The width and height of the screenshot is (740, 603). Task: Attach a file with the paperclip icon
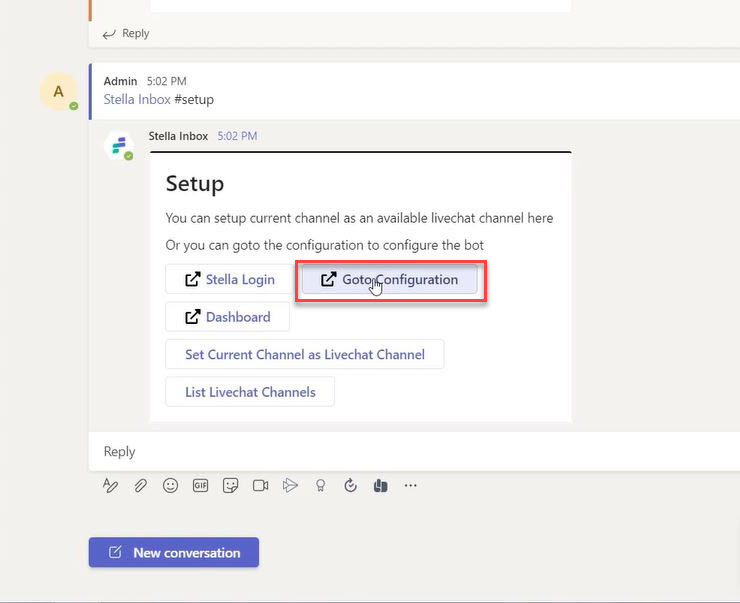pos(140,485)
